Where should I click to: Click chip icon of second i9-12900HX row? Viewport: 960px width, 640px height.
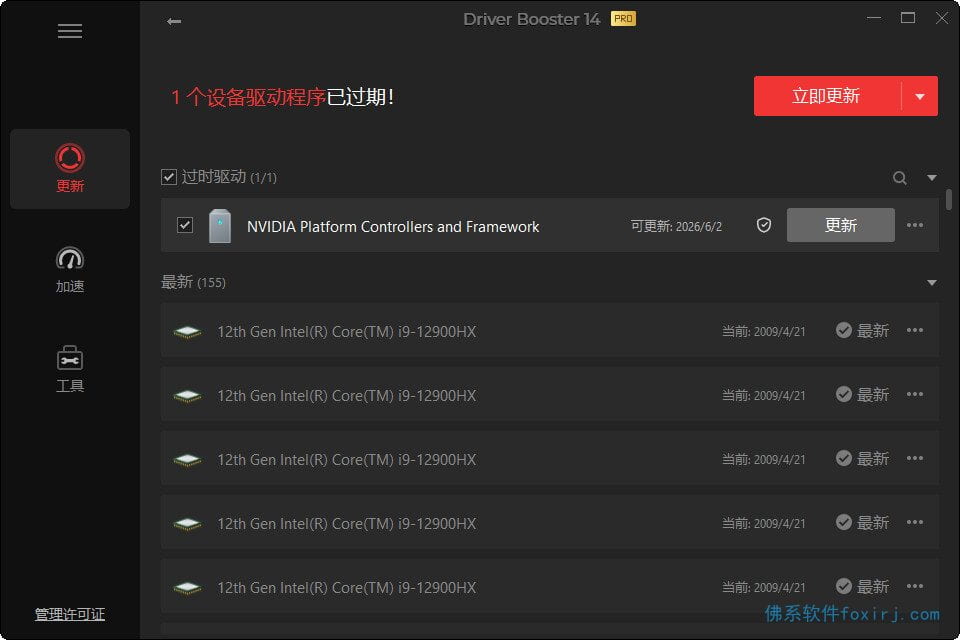tap(187, 396)
